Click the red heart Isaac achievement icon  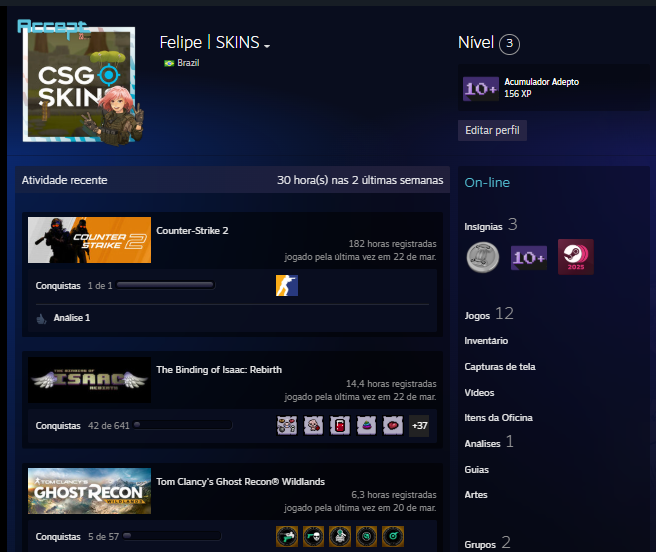[393, 426]
